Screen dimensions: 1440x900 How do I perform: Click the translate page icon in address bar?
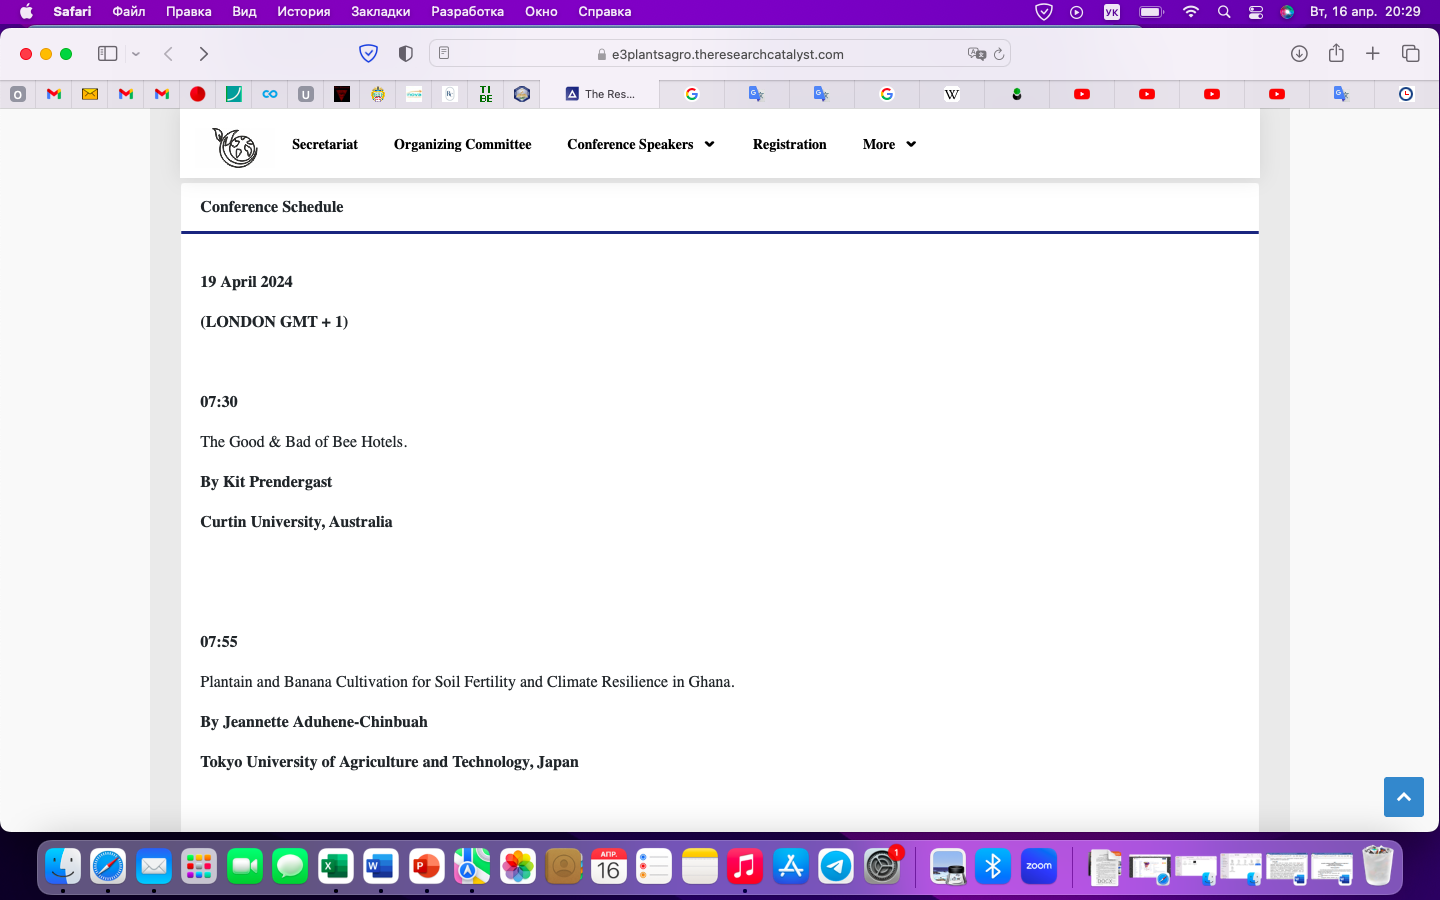point(976,54)
